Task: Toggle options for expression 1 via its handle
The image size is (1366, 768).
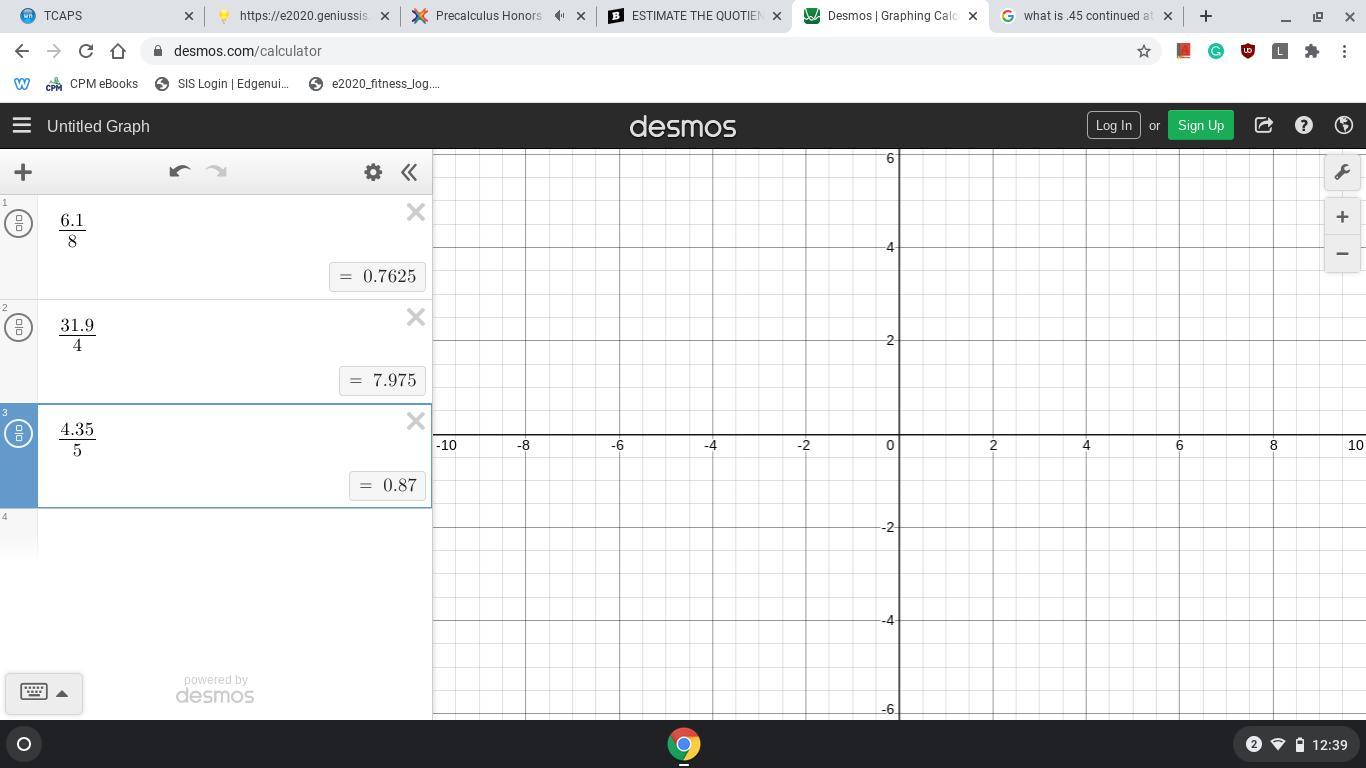Action: (18, 223)
